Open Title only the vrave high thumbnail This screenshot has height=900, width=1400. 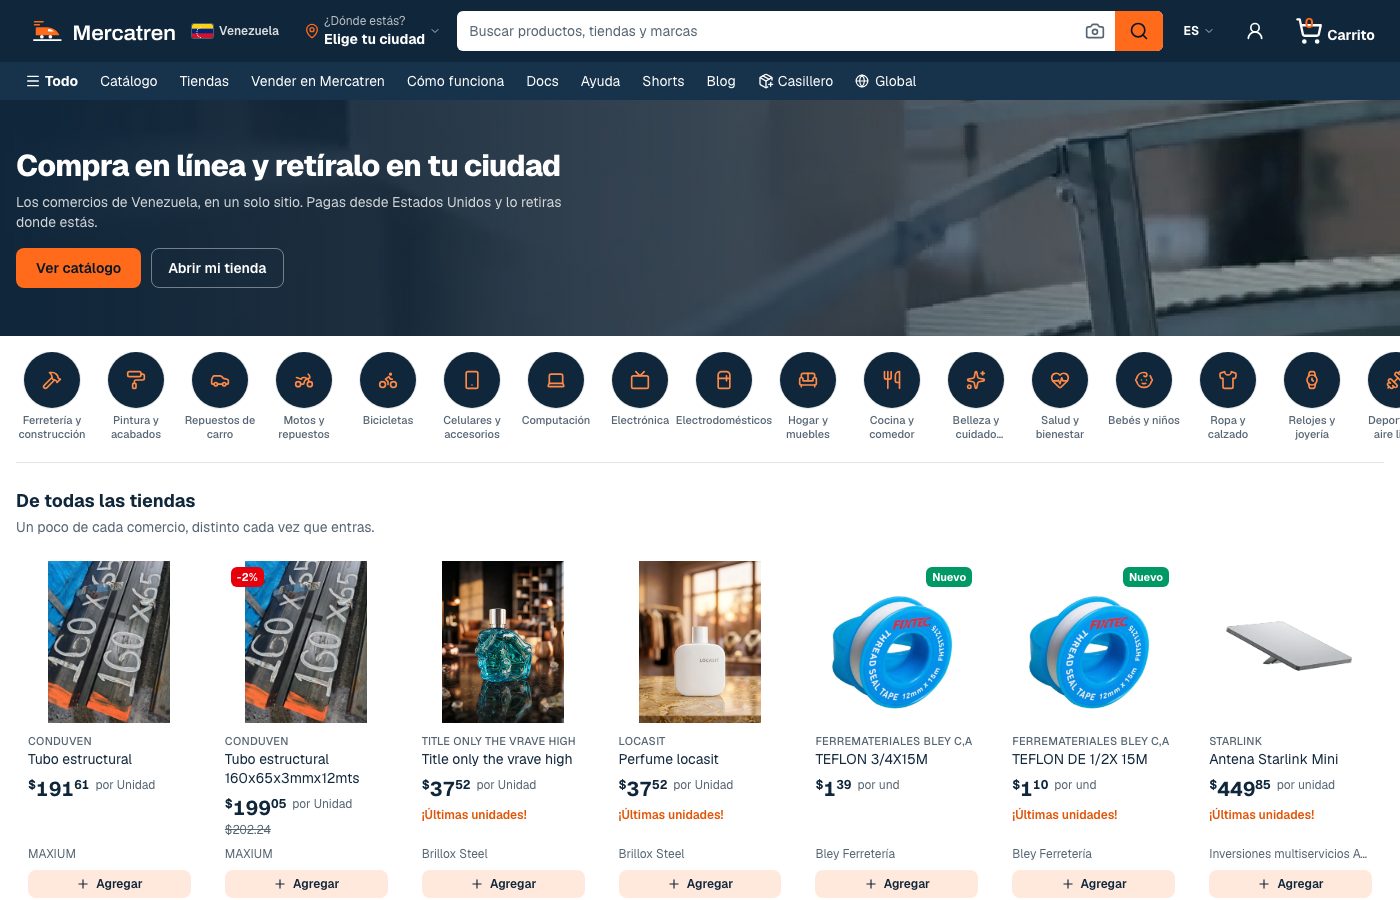click(x=503, y=642)
